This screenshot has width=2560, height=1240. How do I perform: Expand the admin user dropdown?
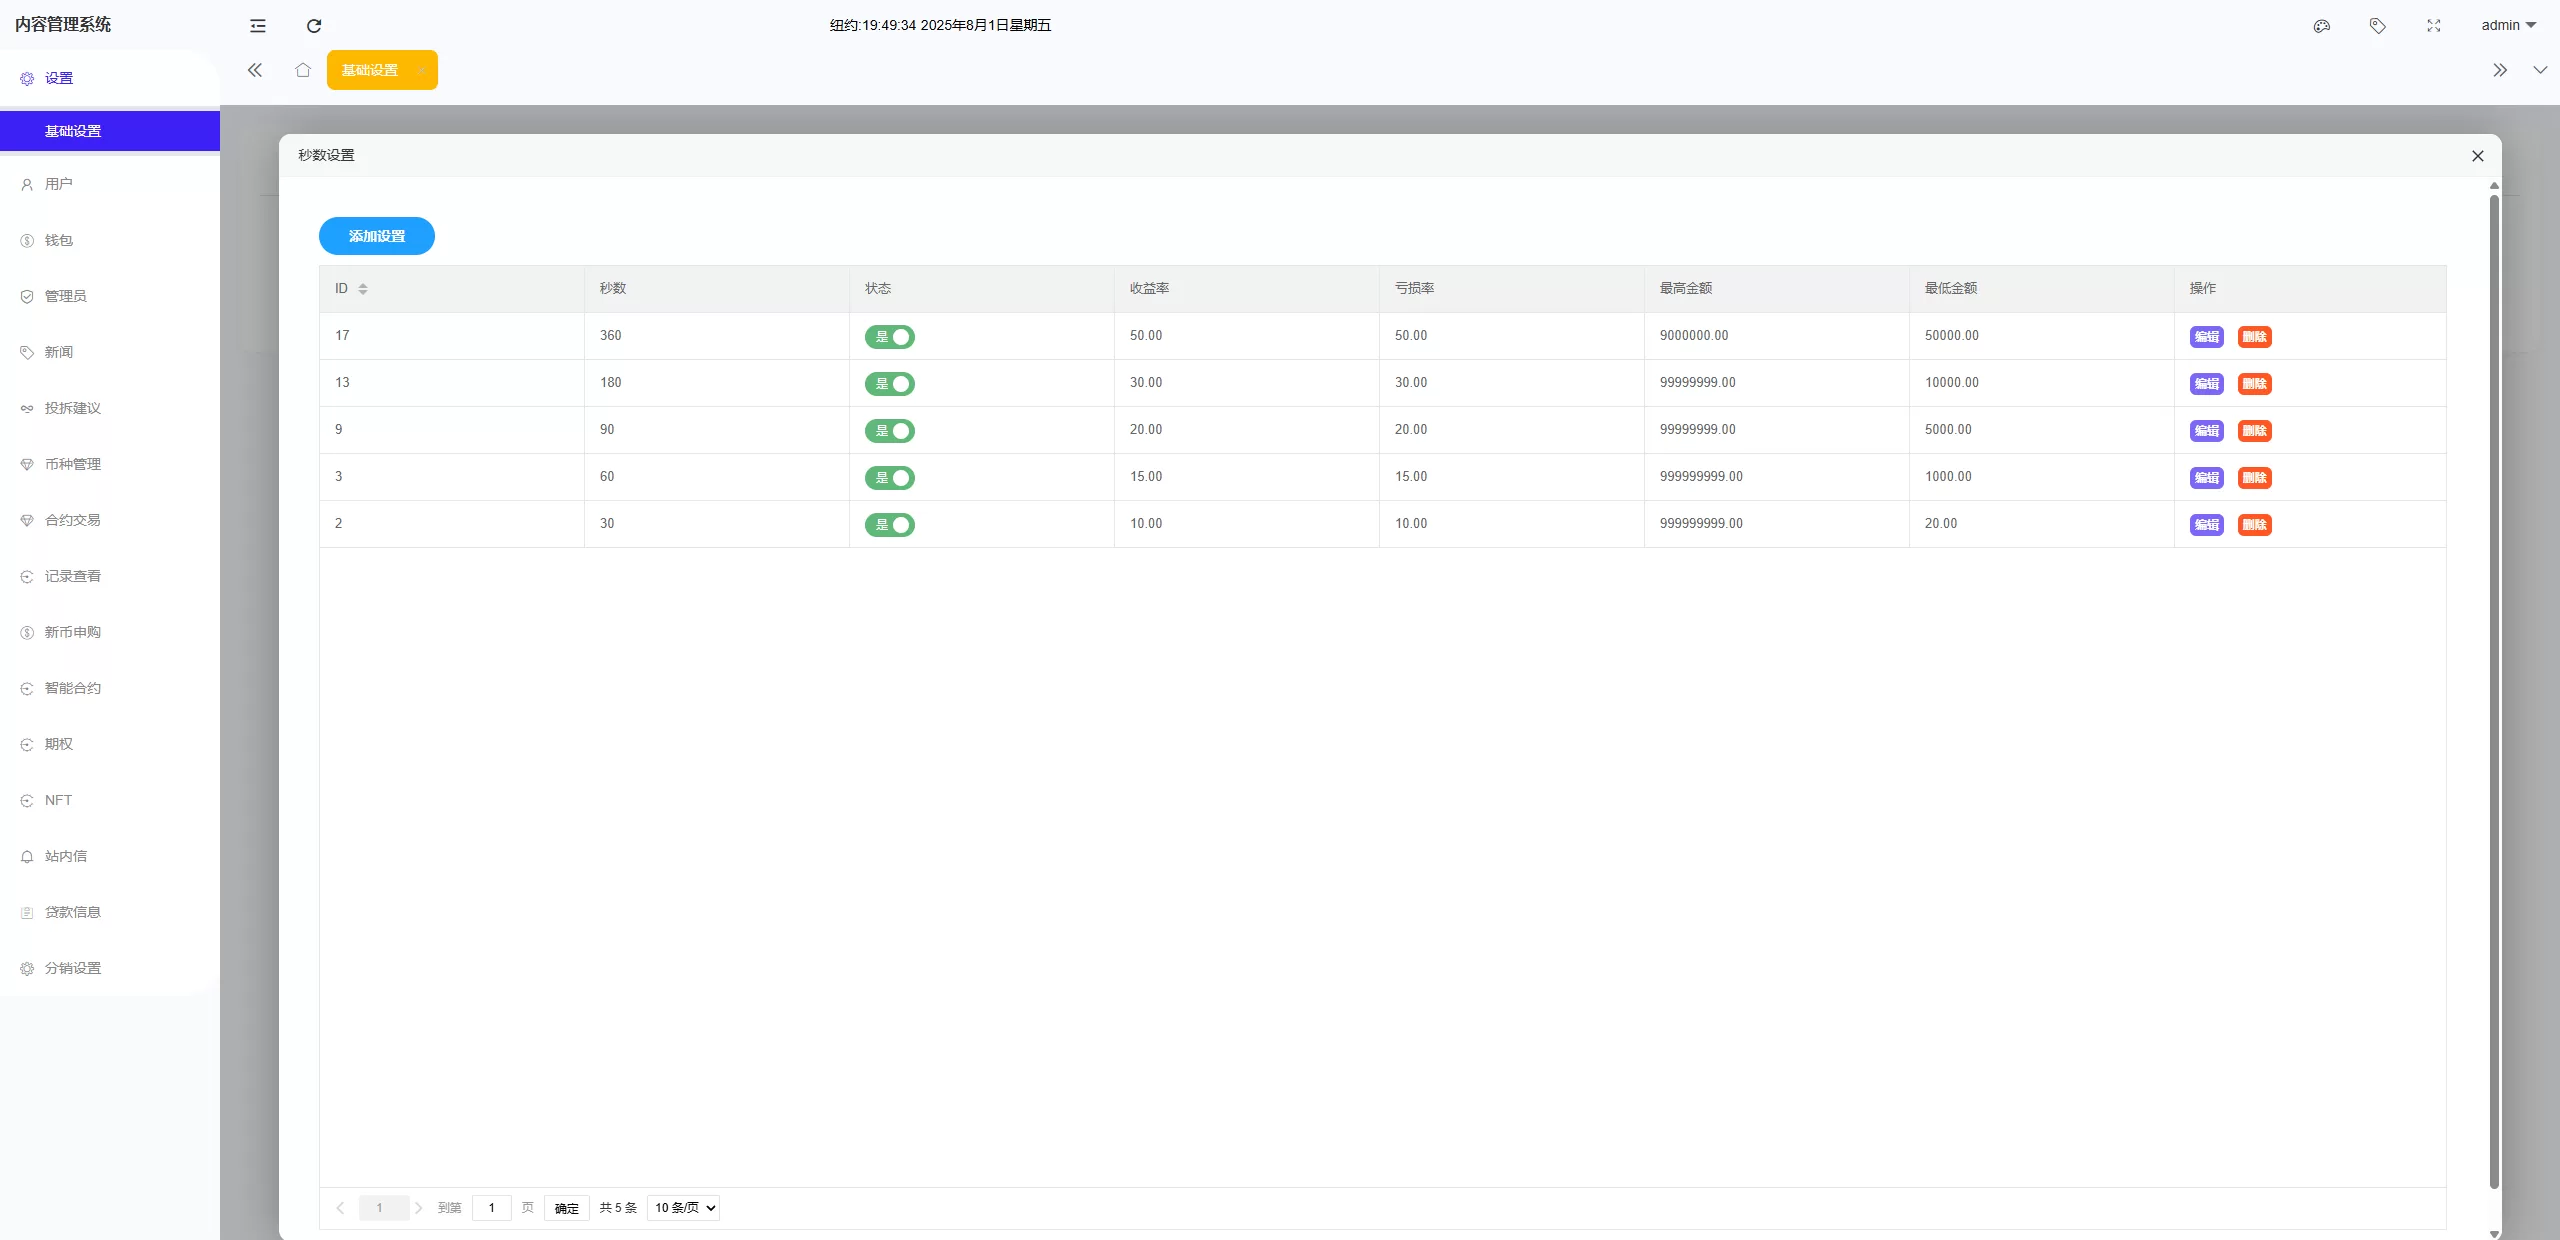(2508, 26)
